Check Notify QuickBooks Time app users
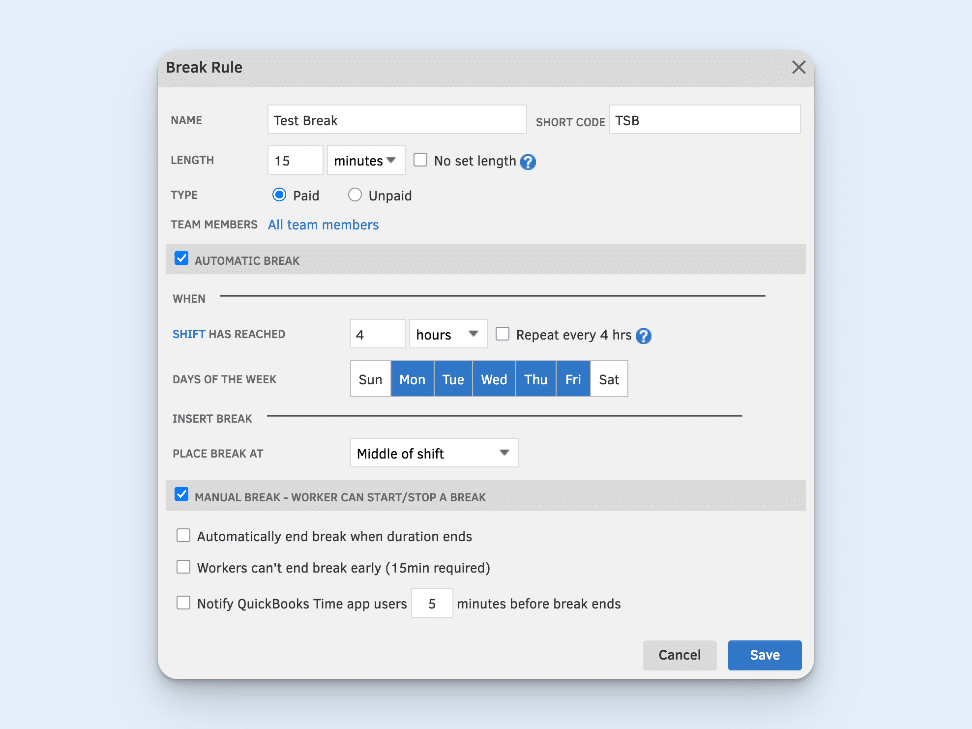This screenshot has height=729, width=972. pyautogui.click(x=183, y=602)
